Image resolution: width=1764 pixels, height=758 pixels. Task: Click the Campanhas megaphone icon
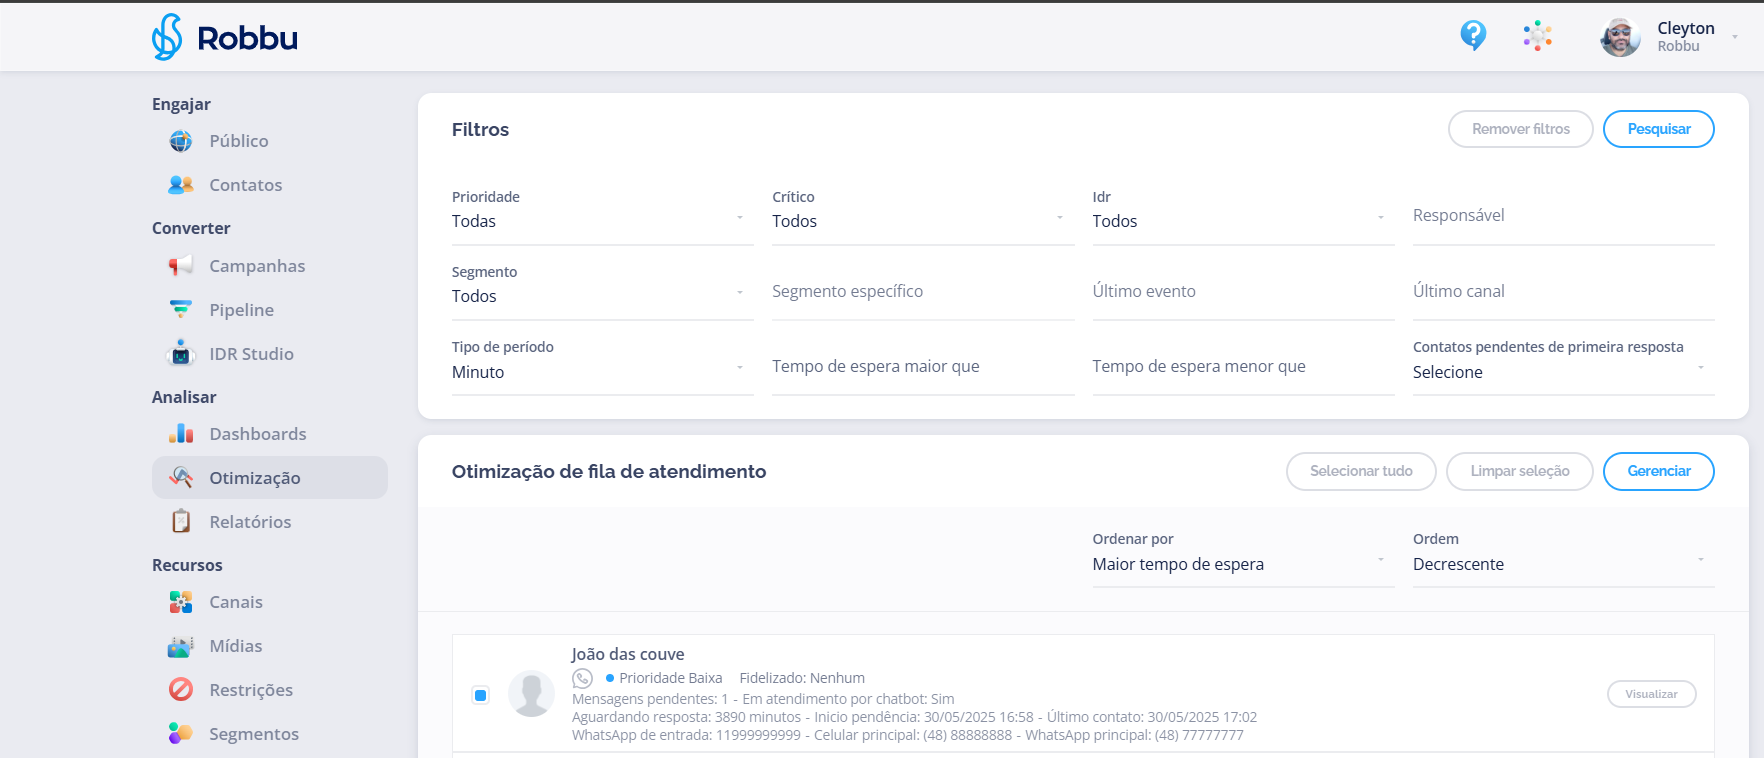click(181, 266)
